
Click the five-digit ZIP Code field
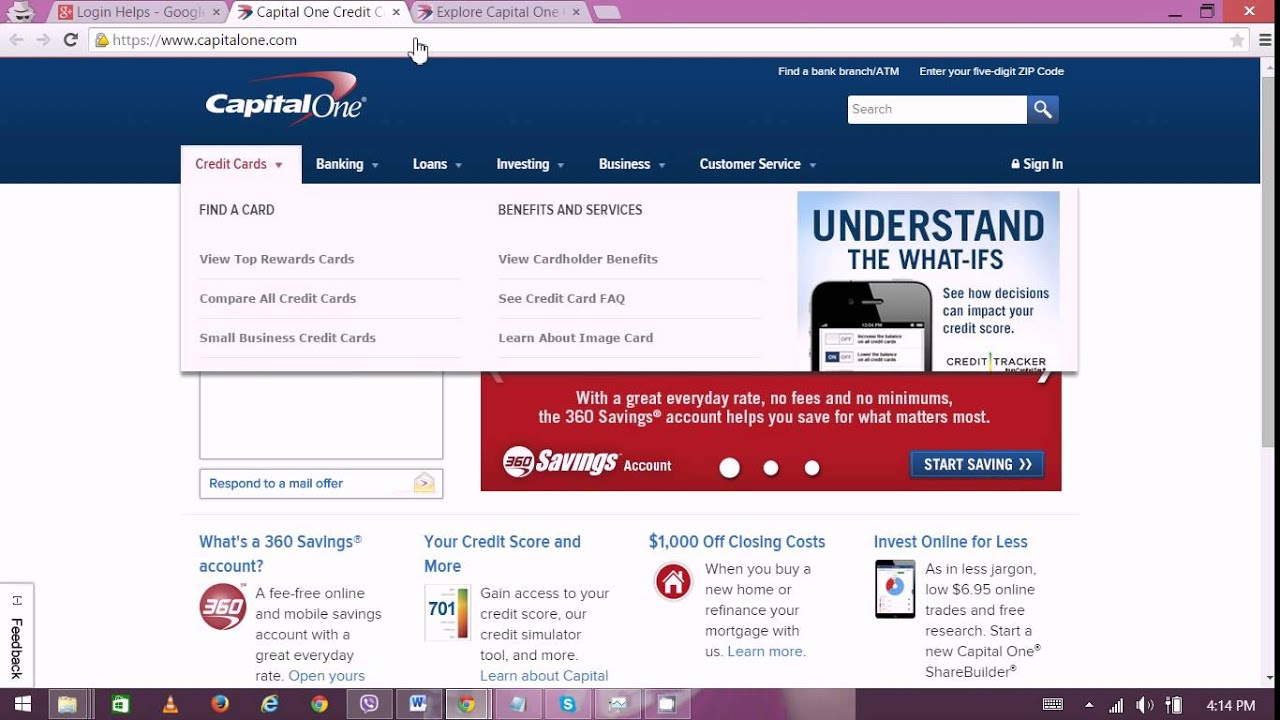[991, 71]
